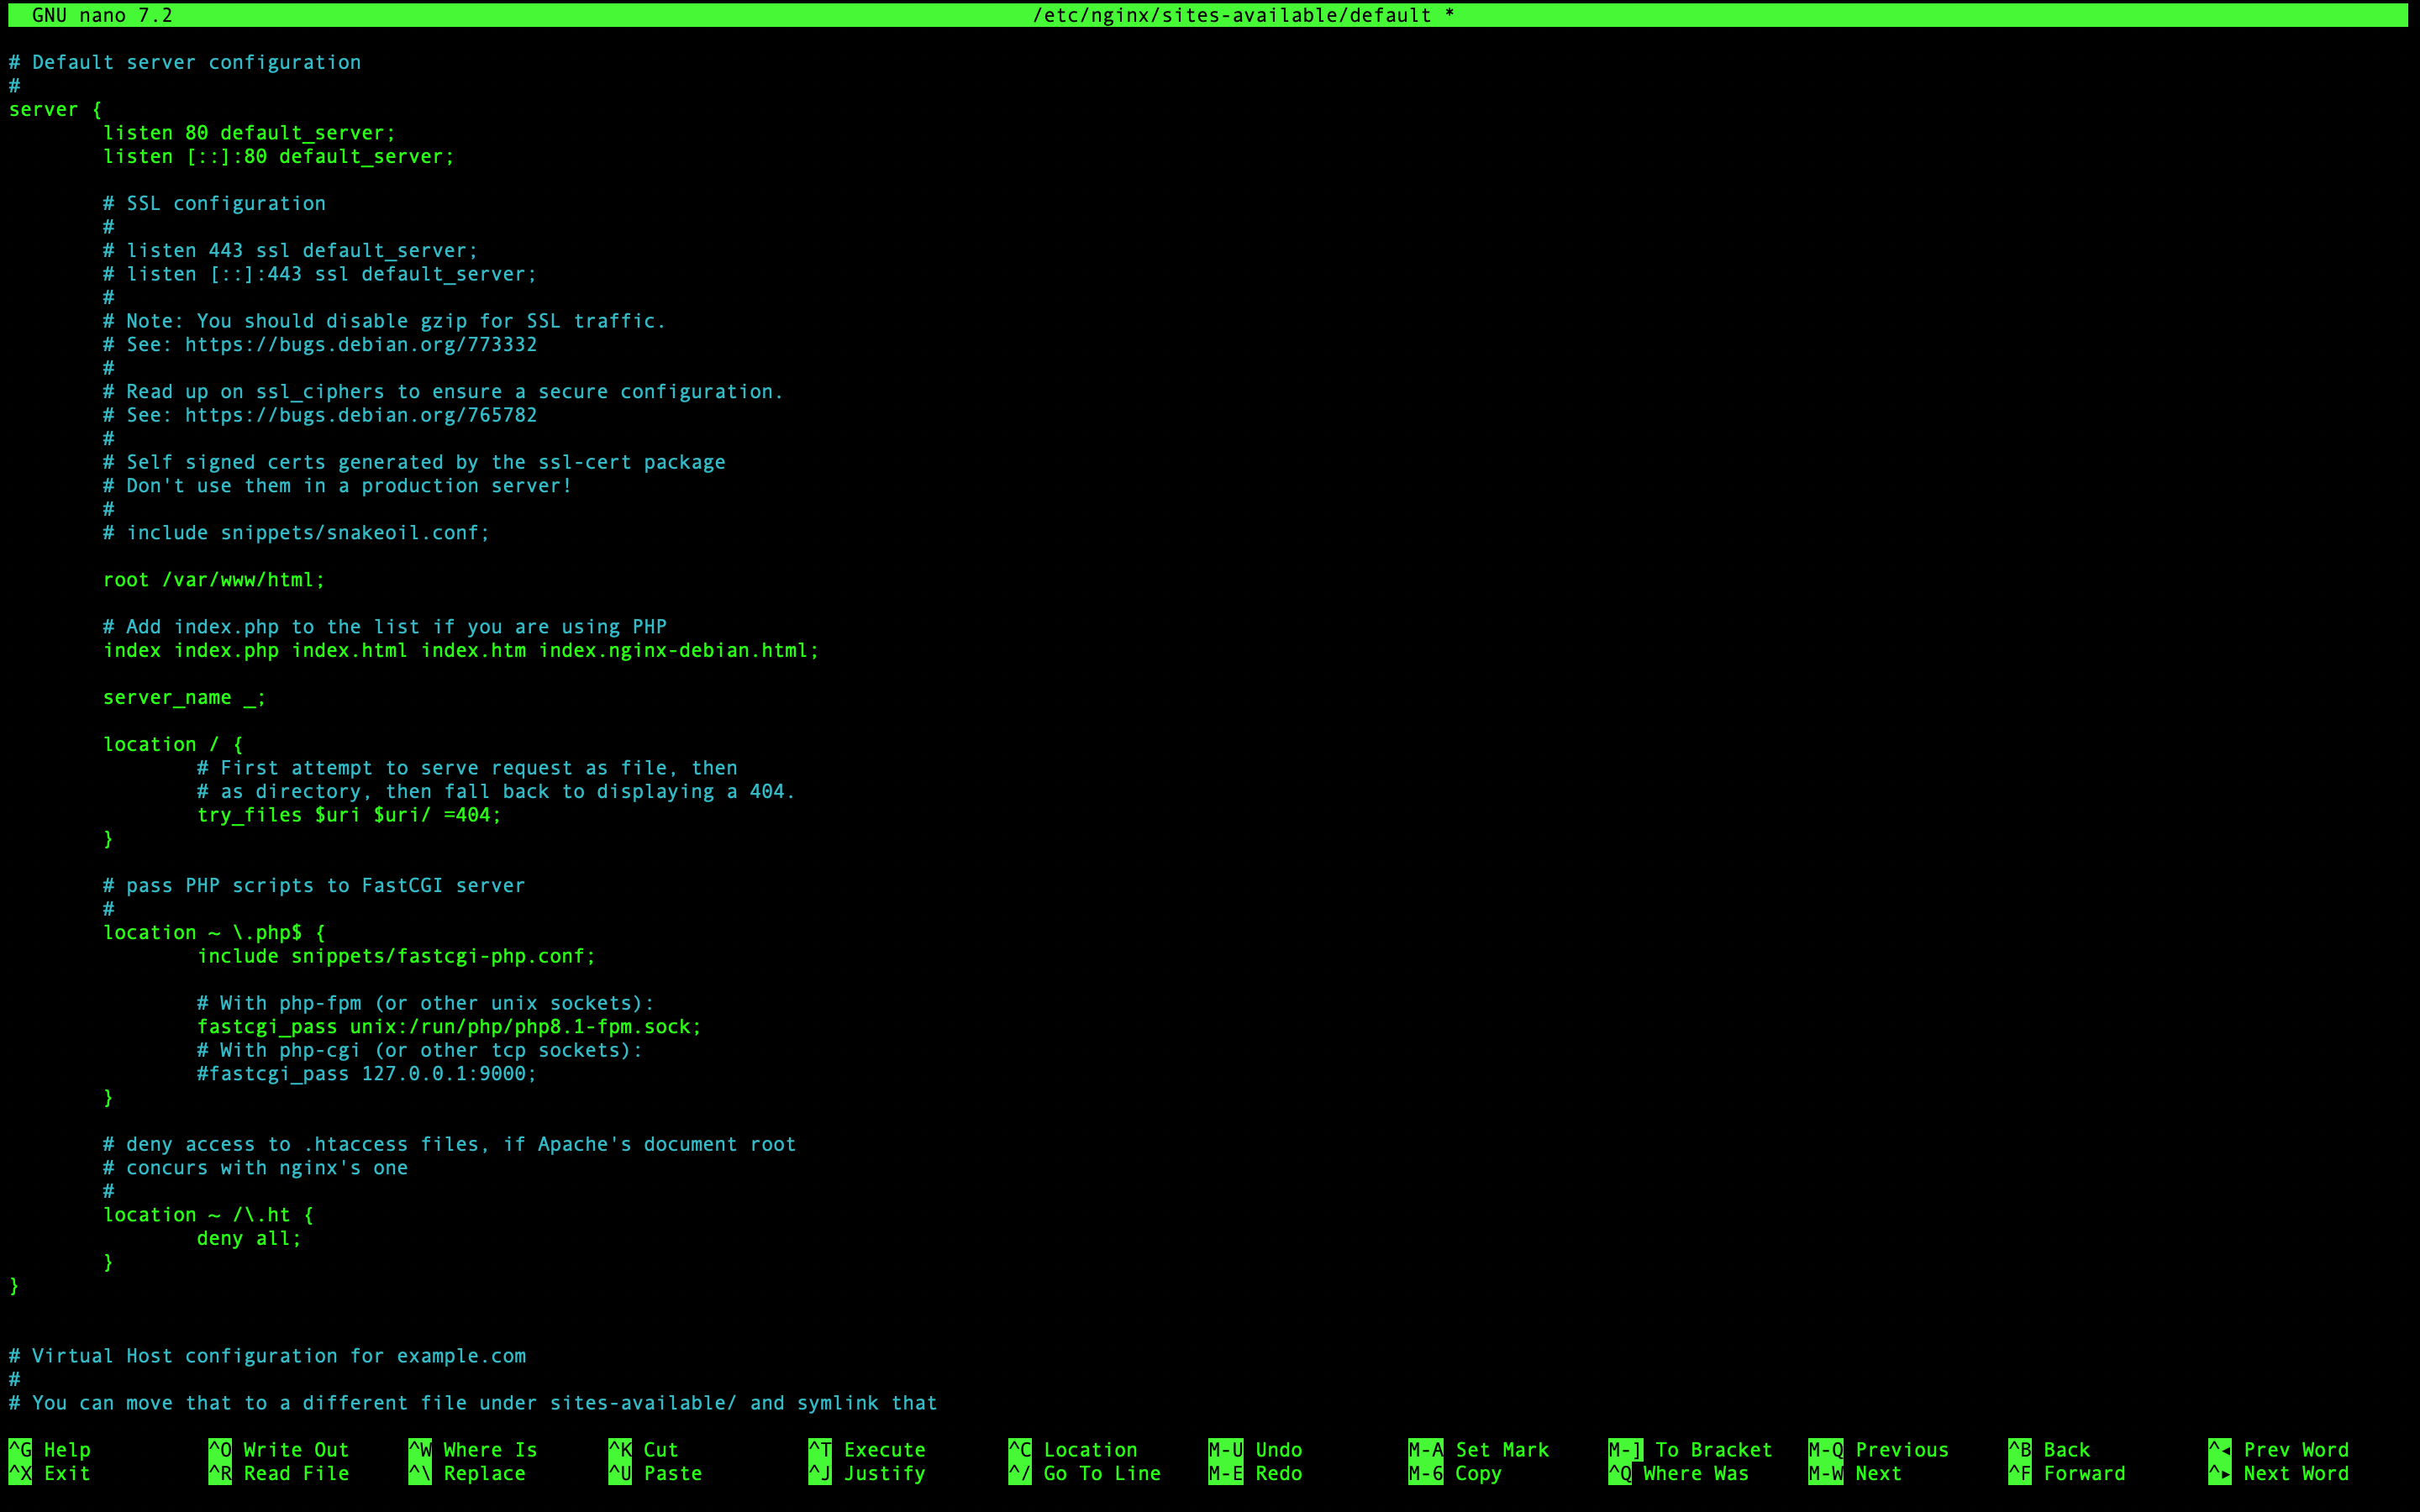The image size is (2420, 1512).
Task: Click the ^W Where Is shortcut
Action: [473, 1449]
